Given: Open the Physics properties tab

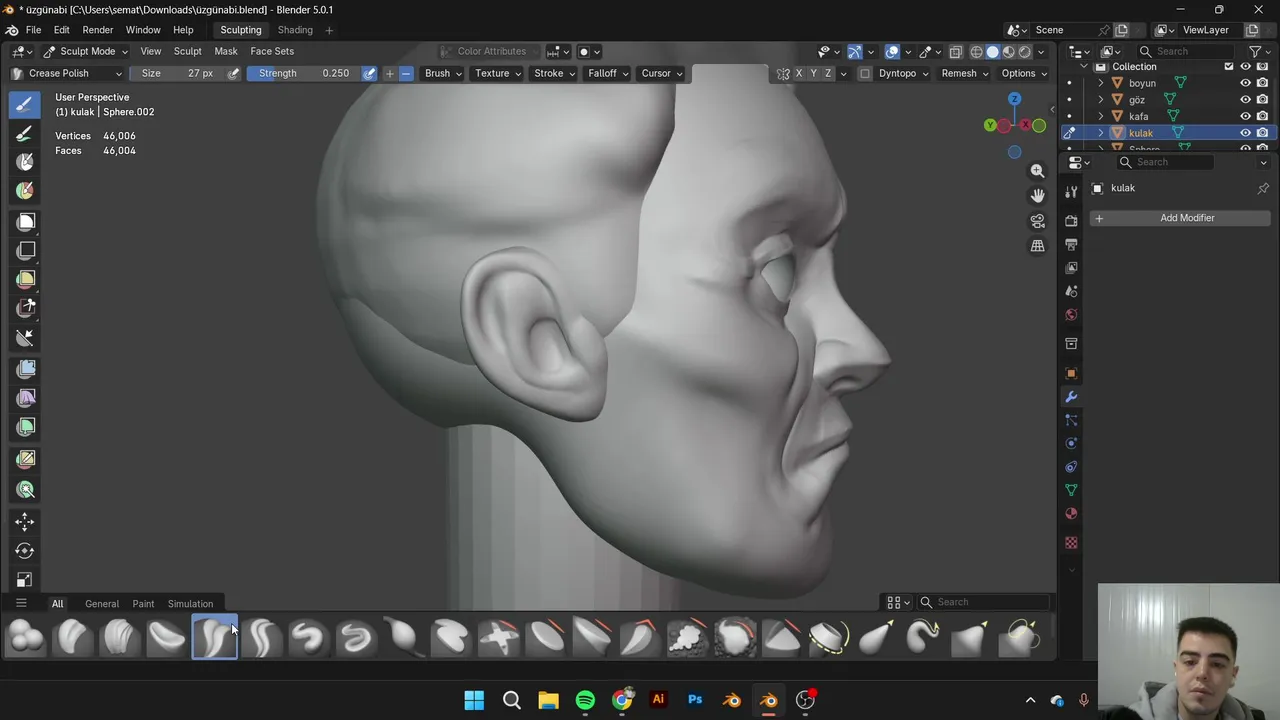Looking at the screenshot, I should tap(1071, 443).
